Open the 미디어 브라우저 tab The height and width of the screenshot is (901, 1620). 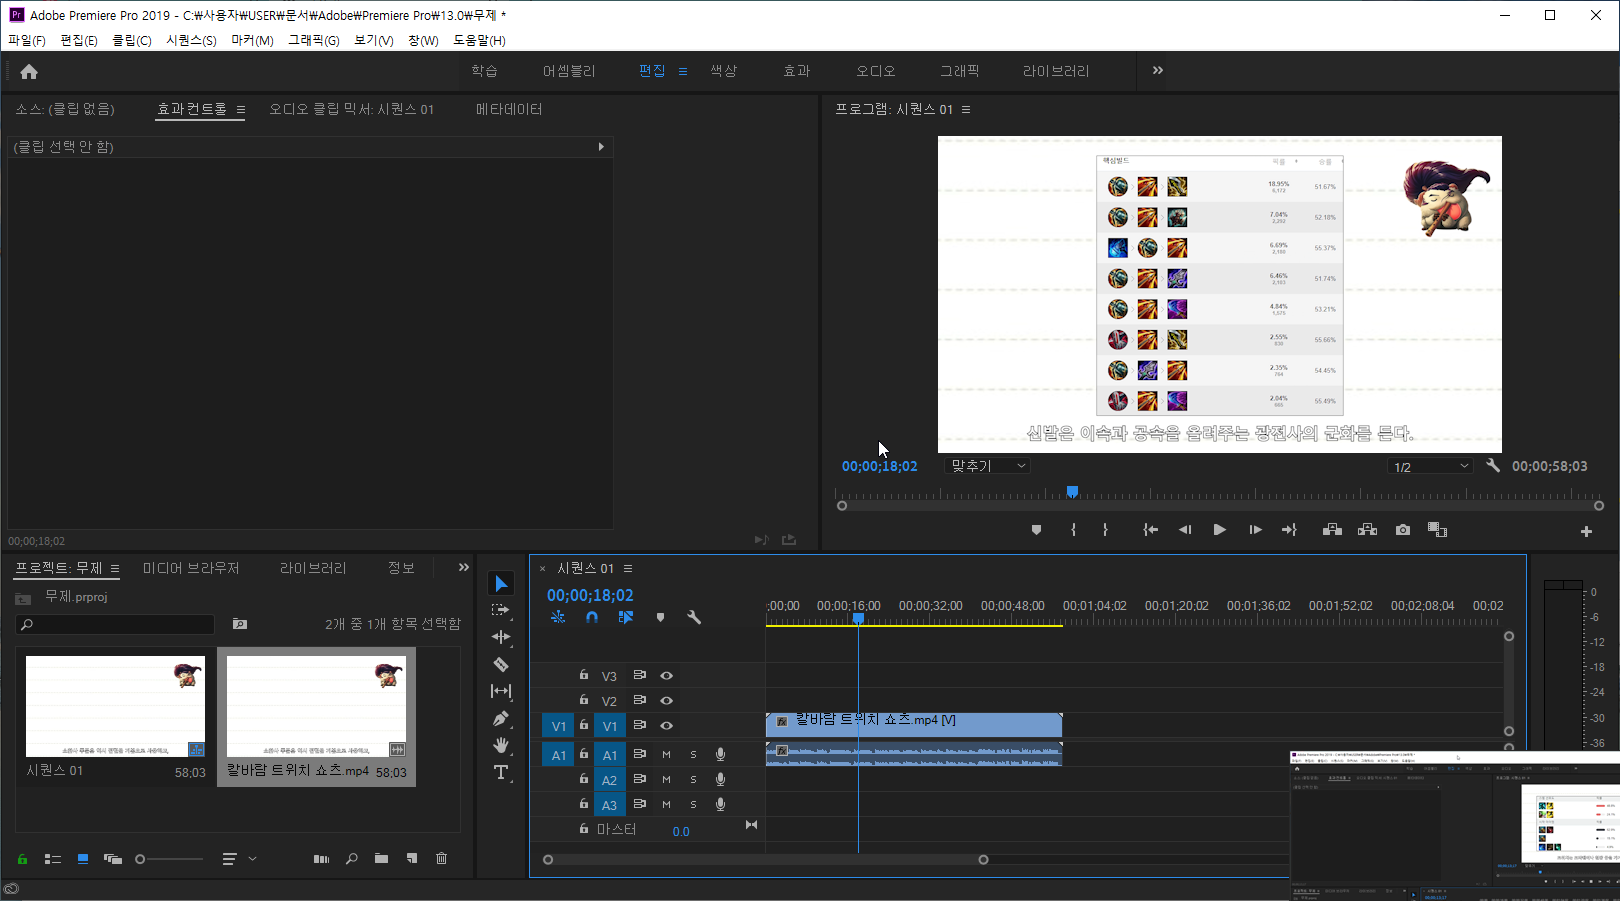click(191, 568)
